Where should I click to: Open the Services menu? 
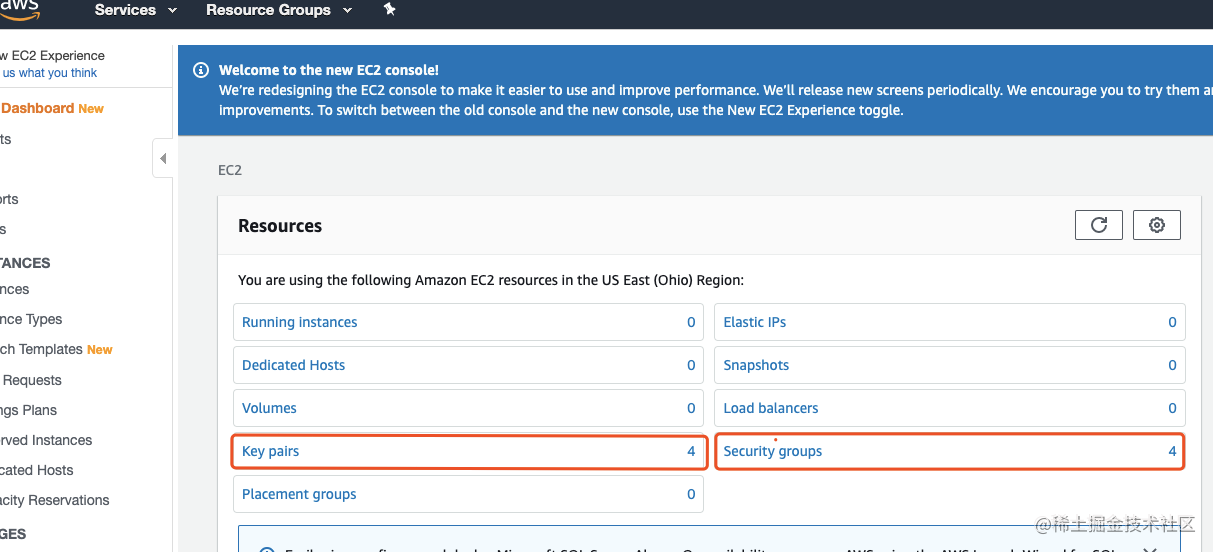point(135,10)
